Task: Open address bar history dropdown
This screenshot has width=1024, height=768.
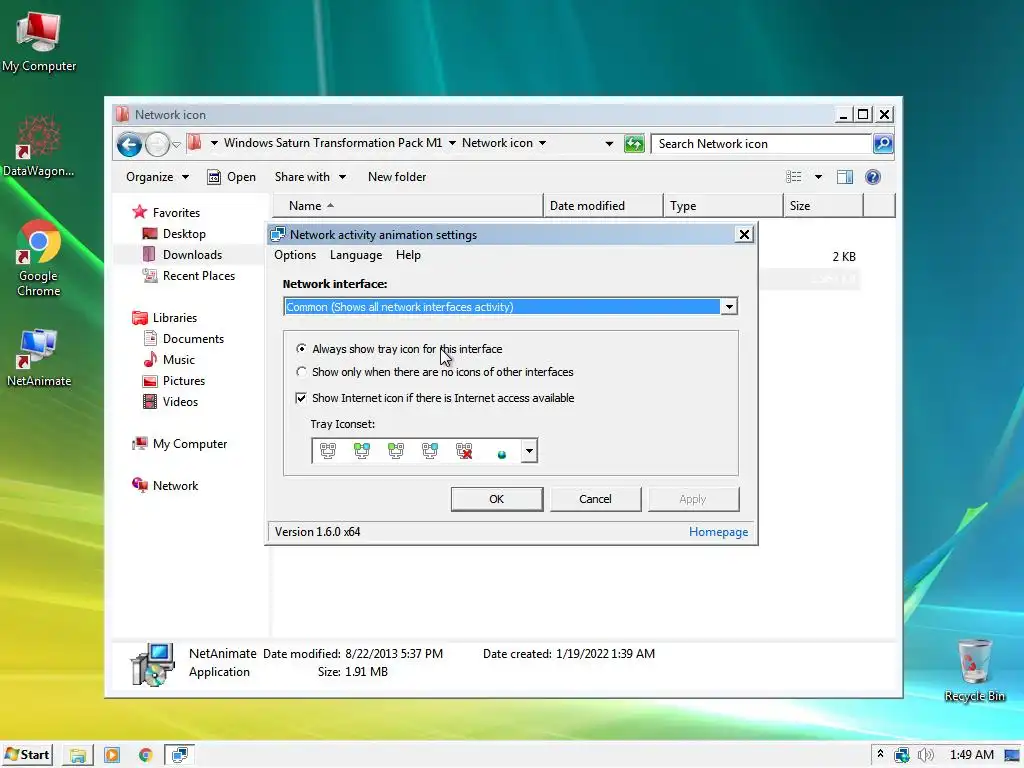Action: (x=609, y=144)
